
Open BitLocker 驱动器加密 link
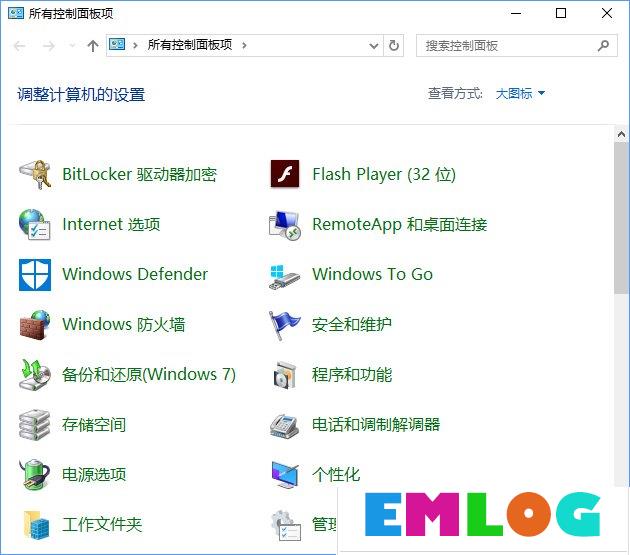(x=139, y=174)
